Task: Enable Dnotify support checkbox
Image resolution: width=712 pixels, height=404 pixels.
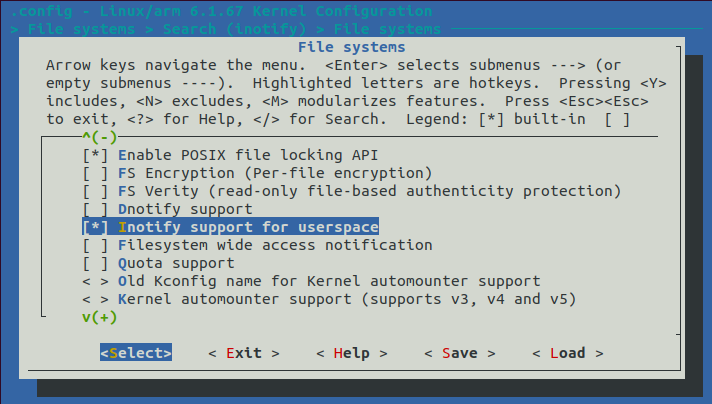Action: pyautogui.click(x=95, y=210)
